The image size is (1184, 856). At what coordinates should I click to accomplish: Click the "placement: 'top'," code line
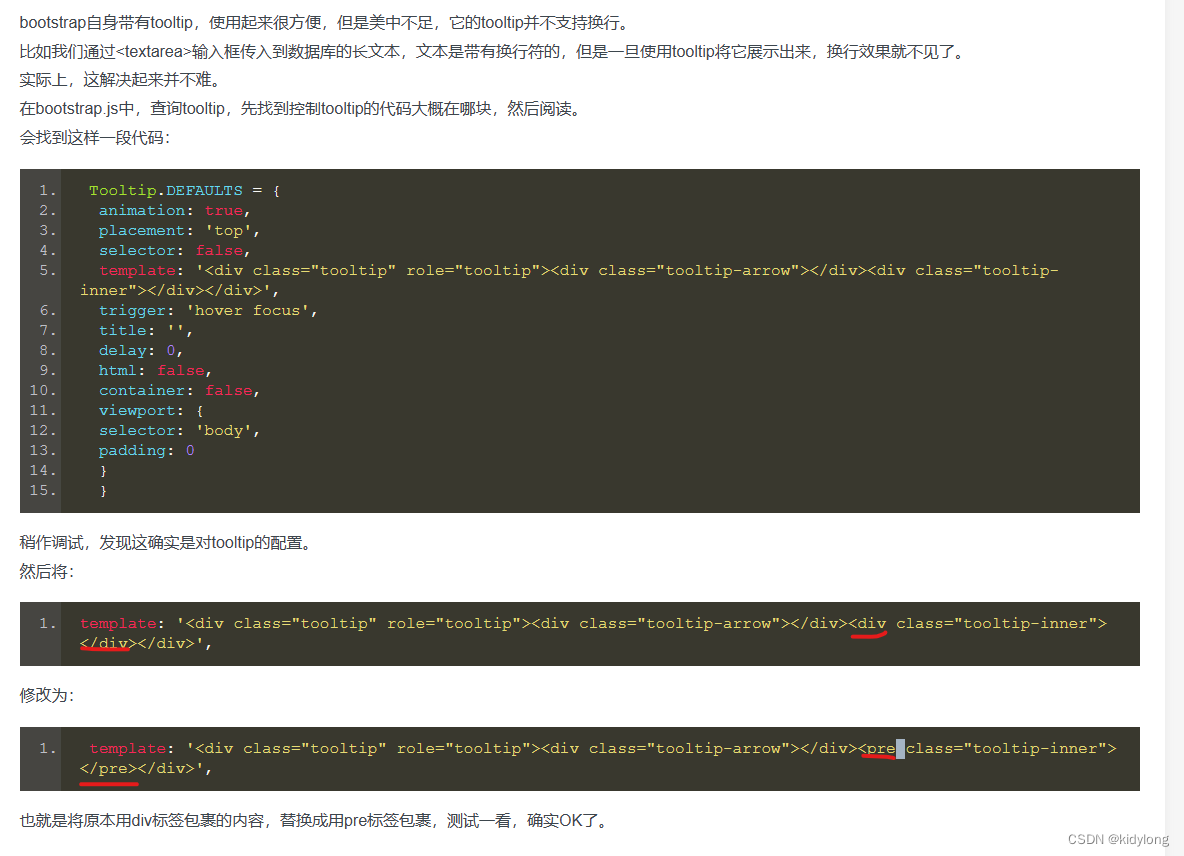tap(179, 230)
